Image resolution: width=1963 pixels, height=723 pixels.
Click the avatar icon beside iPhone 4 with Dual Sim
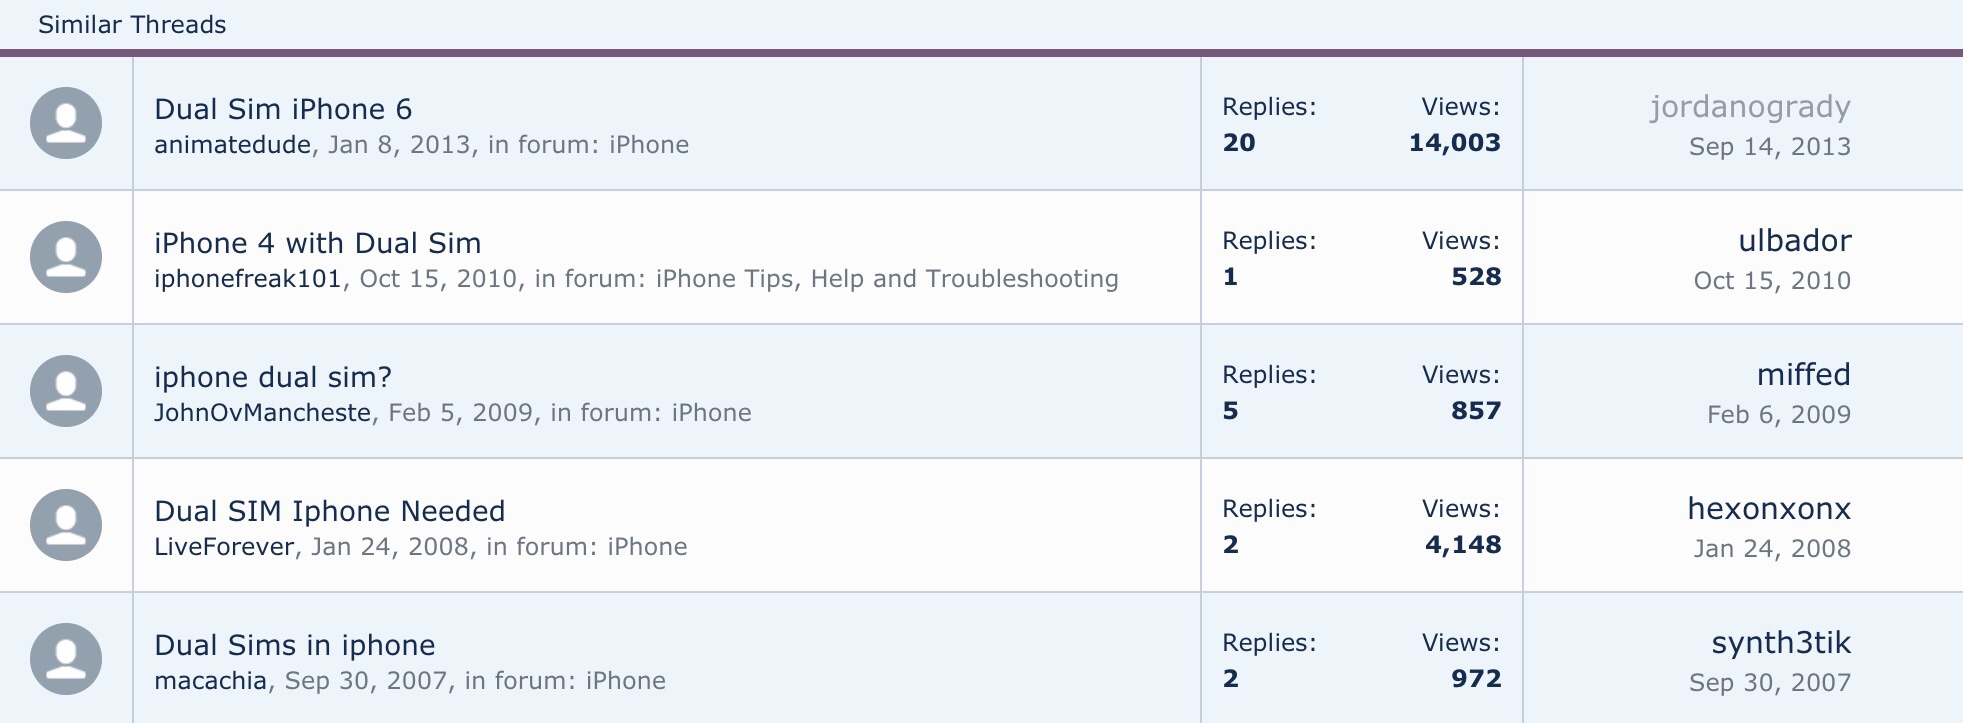pyautogui.click(x=66, y=257)
